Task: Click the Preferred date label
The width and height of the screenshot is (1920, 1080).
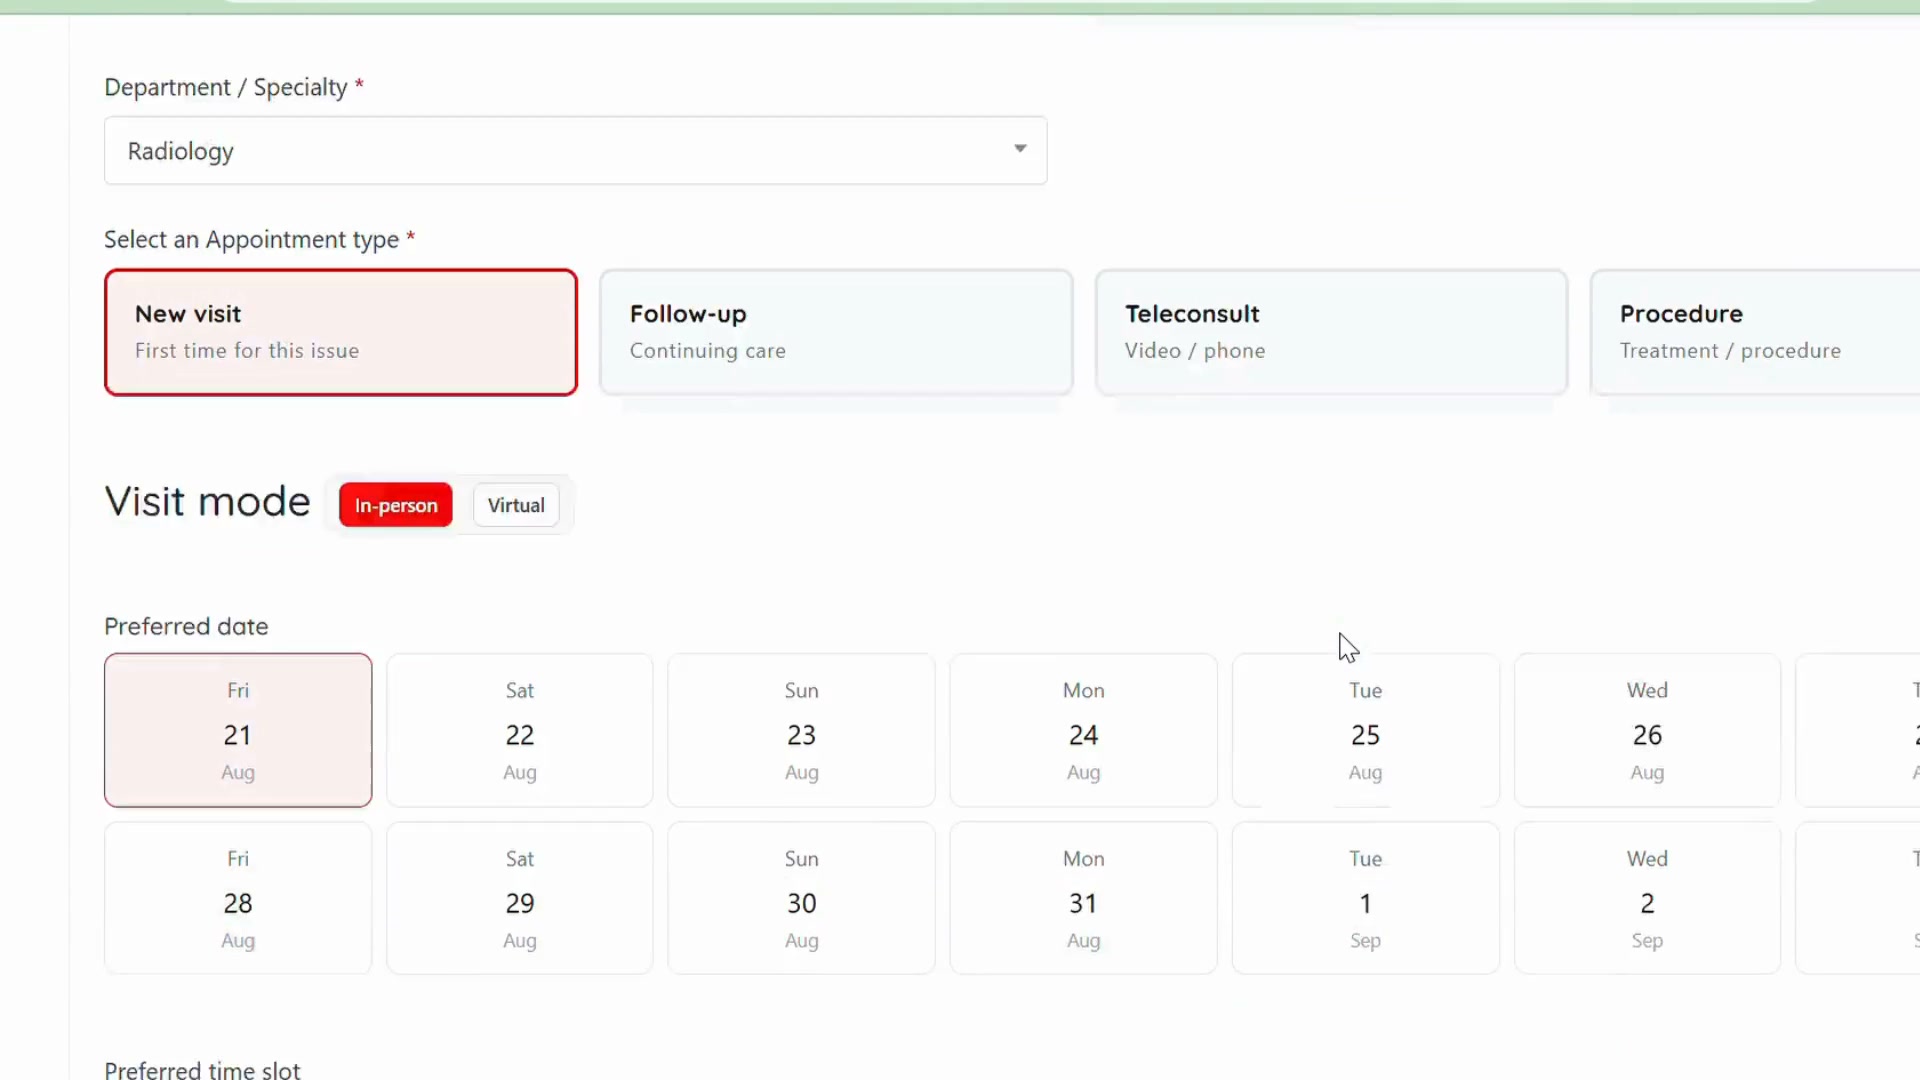Action: tap(186, 626)
